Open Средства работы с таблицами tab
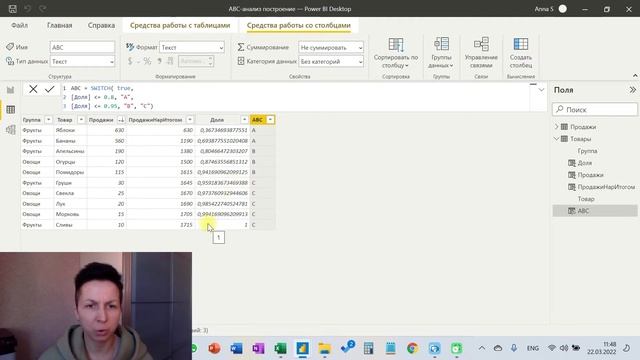This screenshot has width=640, height=360. click(180, 25)
